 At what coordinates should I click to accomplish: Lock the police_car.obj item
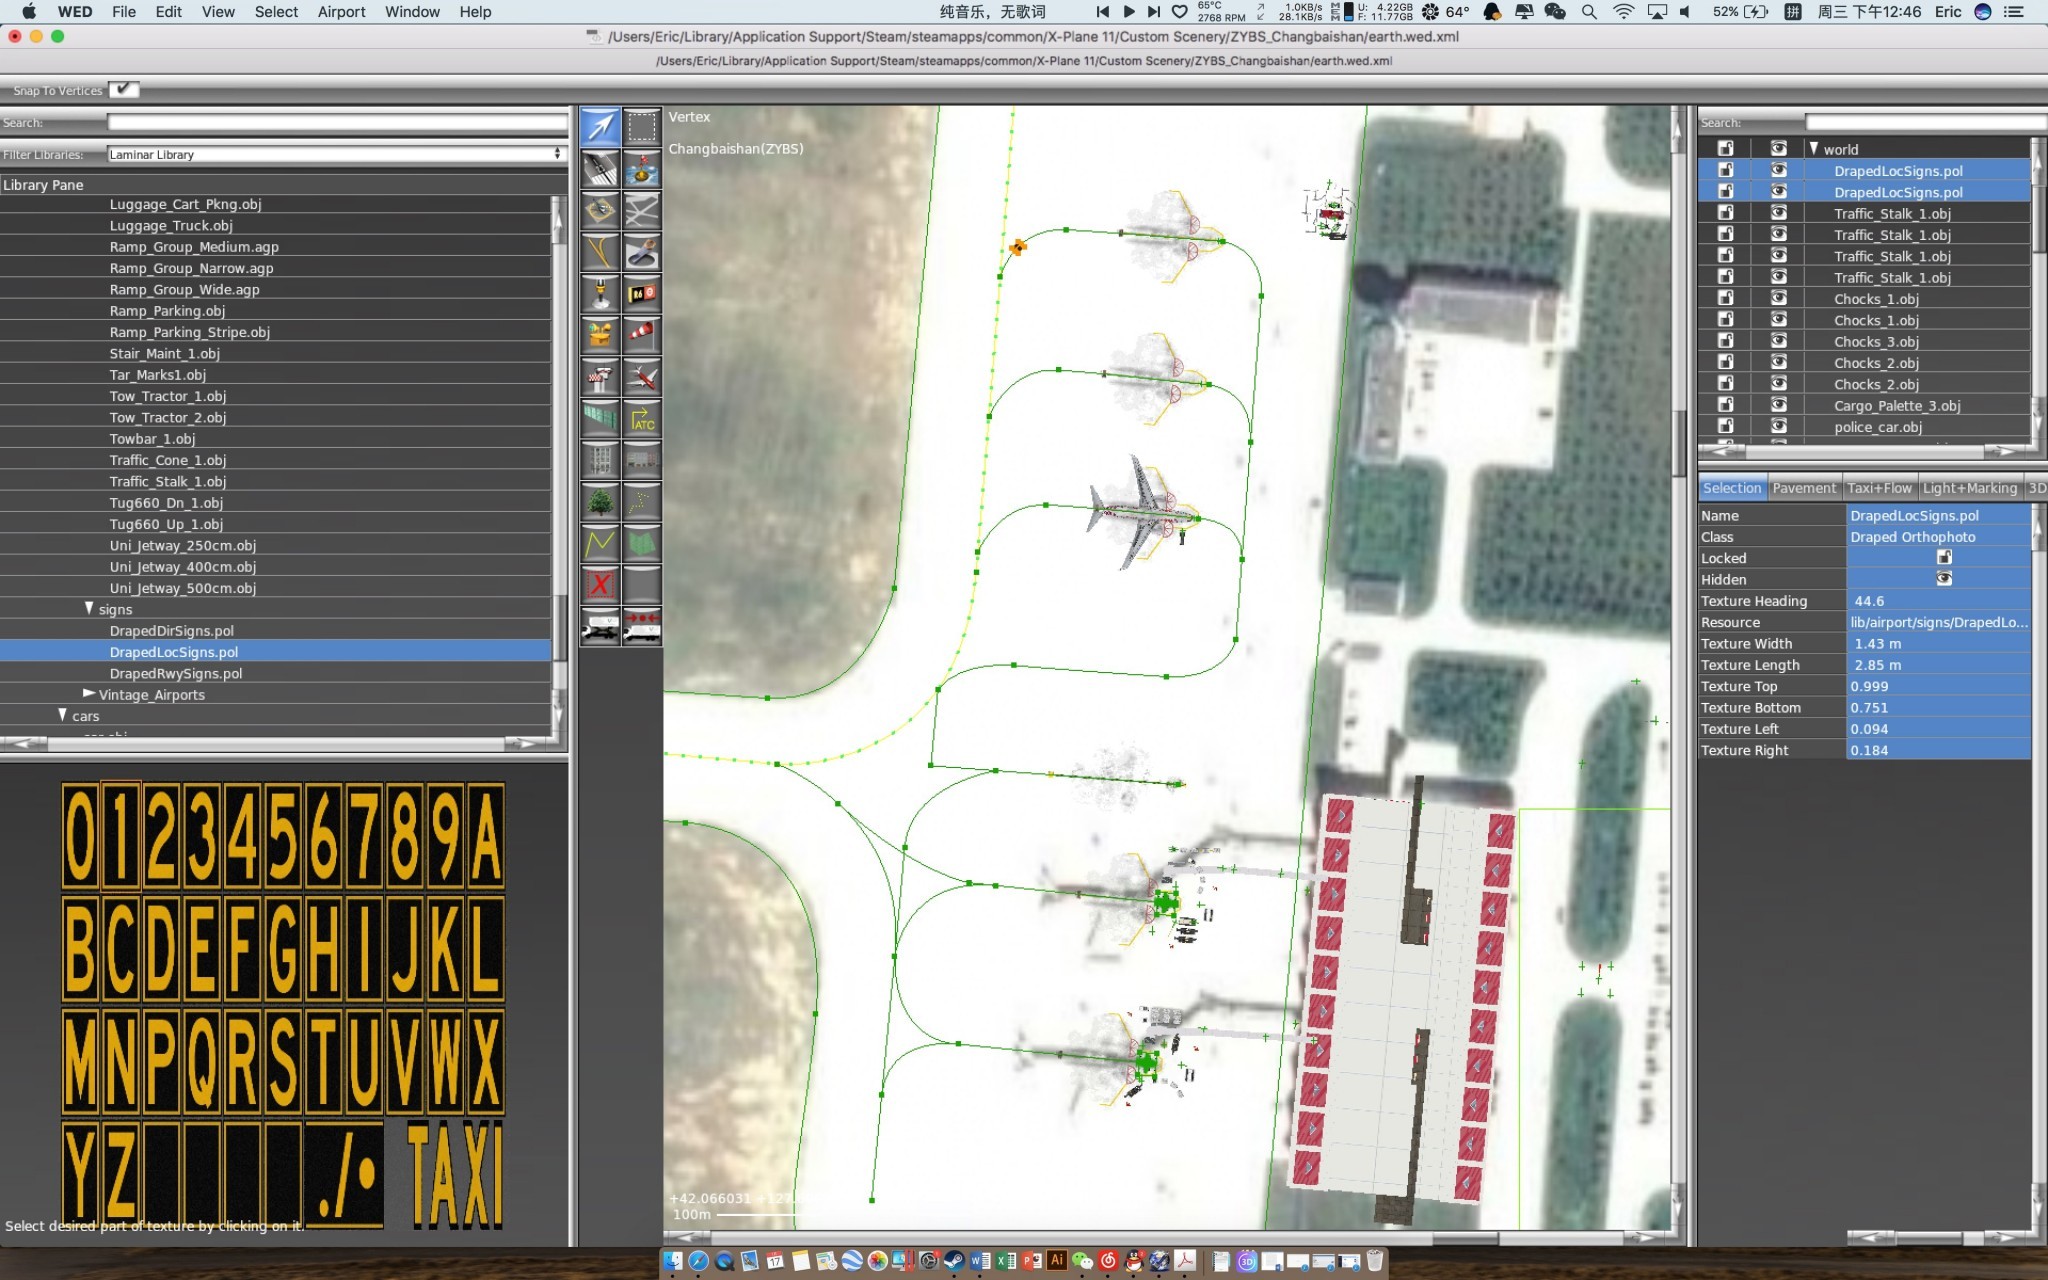click(1725, 427)
